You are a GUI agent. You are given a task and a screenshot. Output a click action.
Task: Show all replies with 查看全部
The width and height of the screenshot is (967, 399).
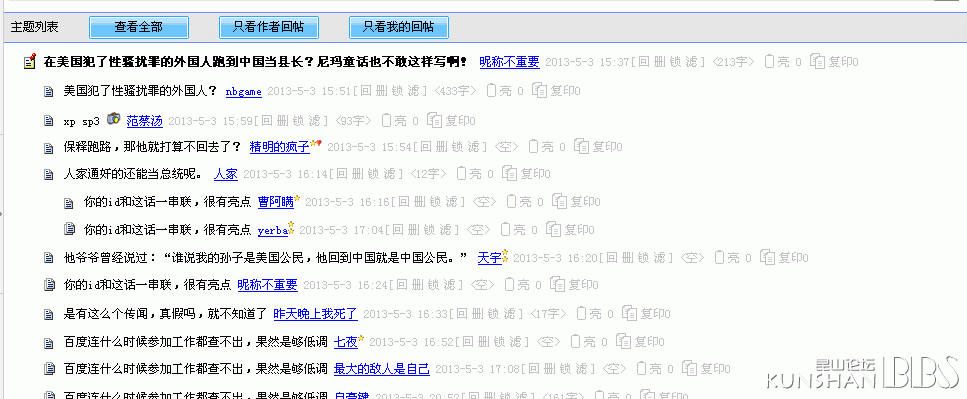[139, 27]
